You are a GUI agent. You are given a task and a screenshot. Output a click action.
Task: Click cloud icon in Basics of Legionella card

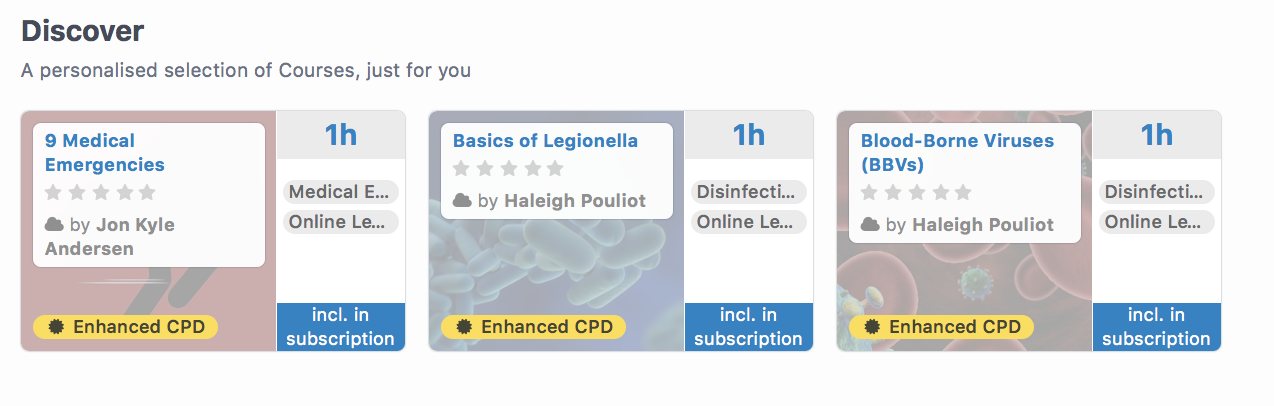click(462, 201)
